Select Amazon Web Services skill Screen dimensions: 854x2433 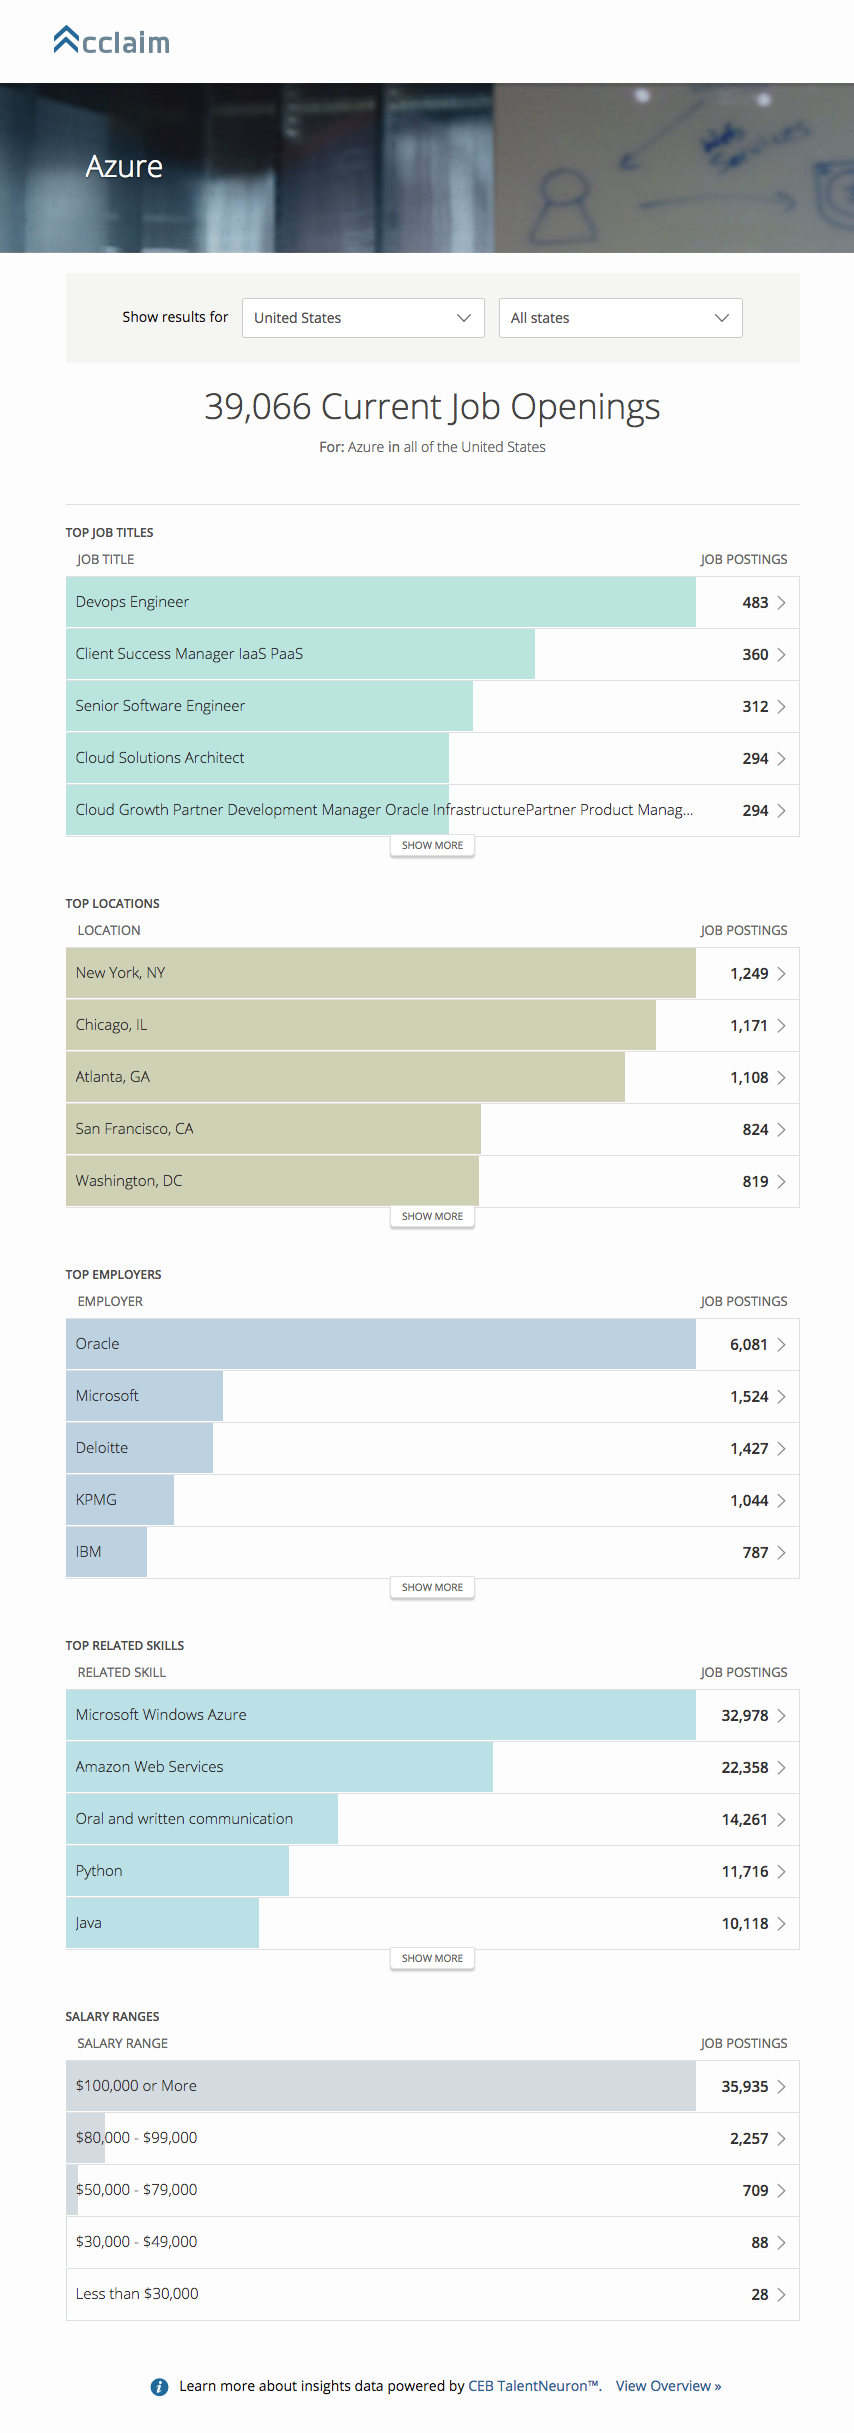(149, 1767)
